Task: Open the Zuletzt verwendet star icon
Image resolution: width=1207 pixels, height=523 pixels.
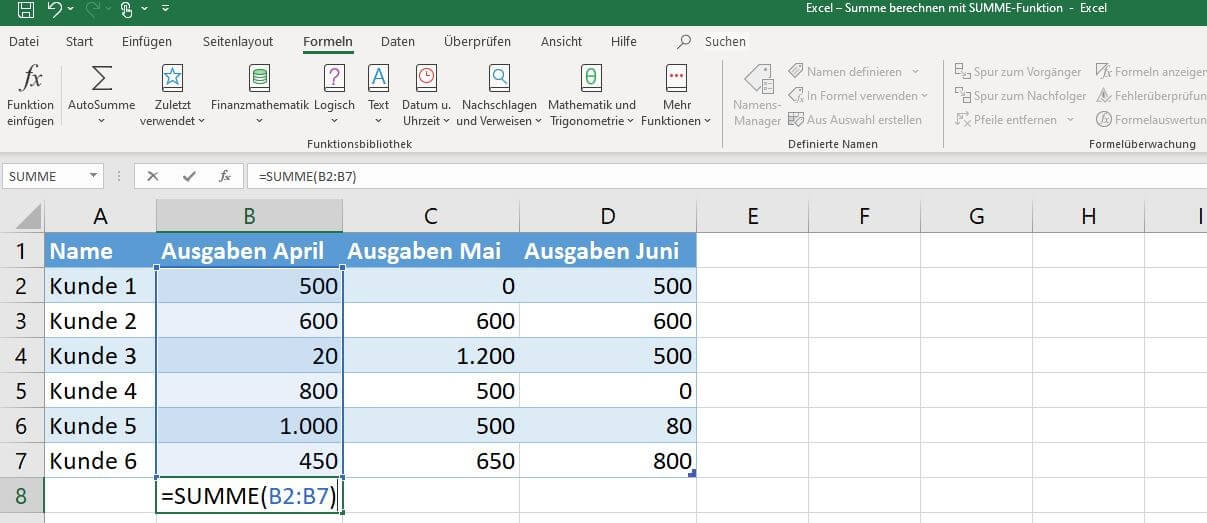Action: point(172,79)
